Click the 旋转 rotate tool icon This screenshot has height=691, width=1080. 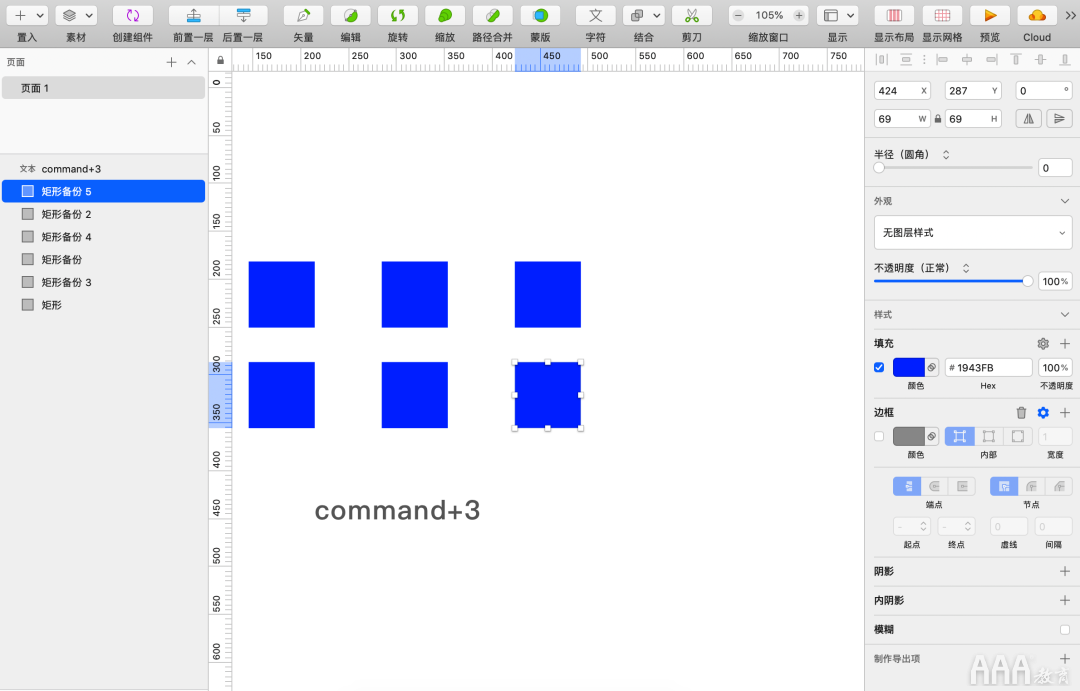tap(398, 15)
